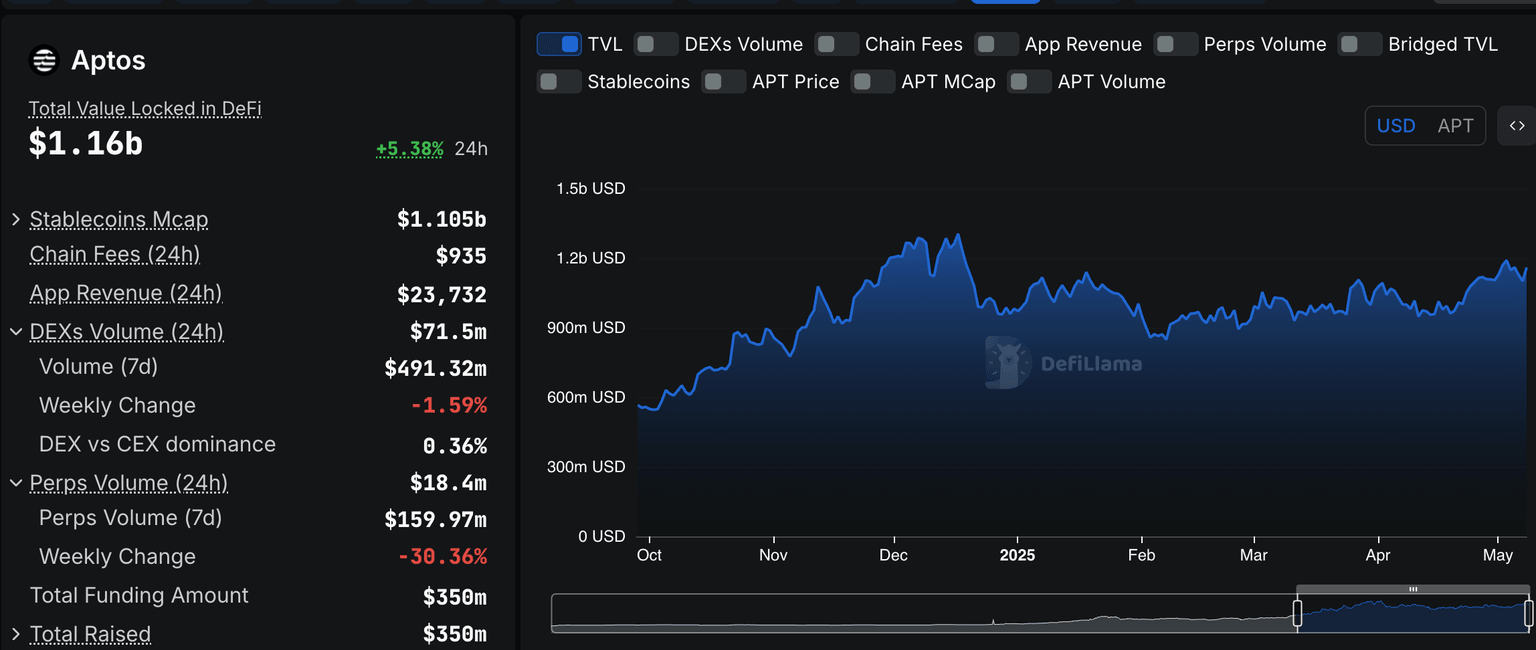Click the Total Value Locked in DeFi label

coord(145,109)
